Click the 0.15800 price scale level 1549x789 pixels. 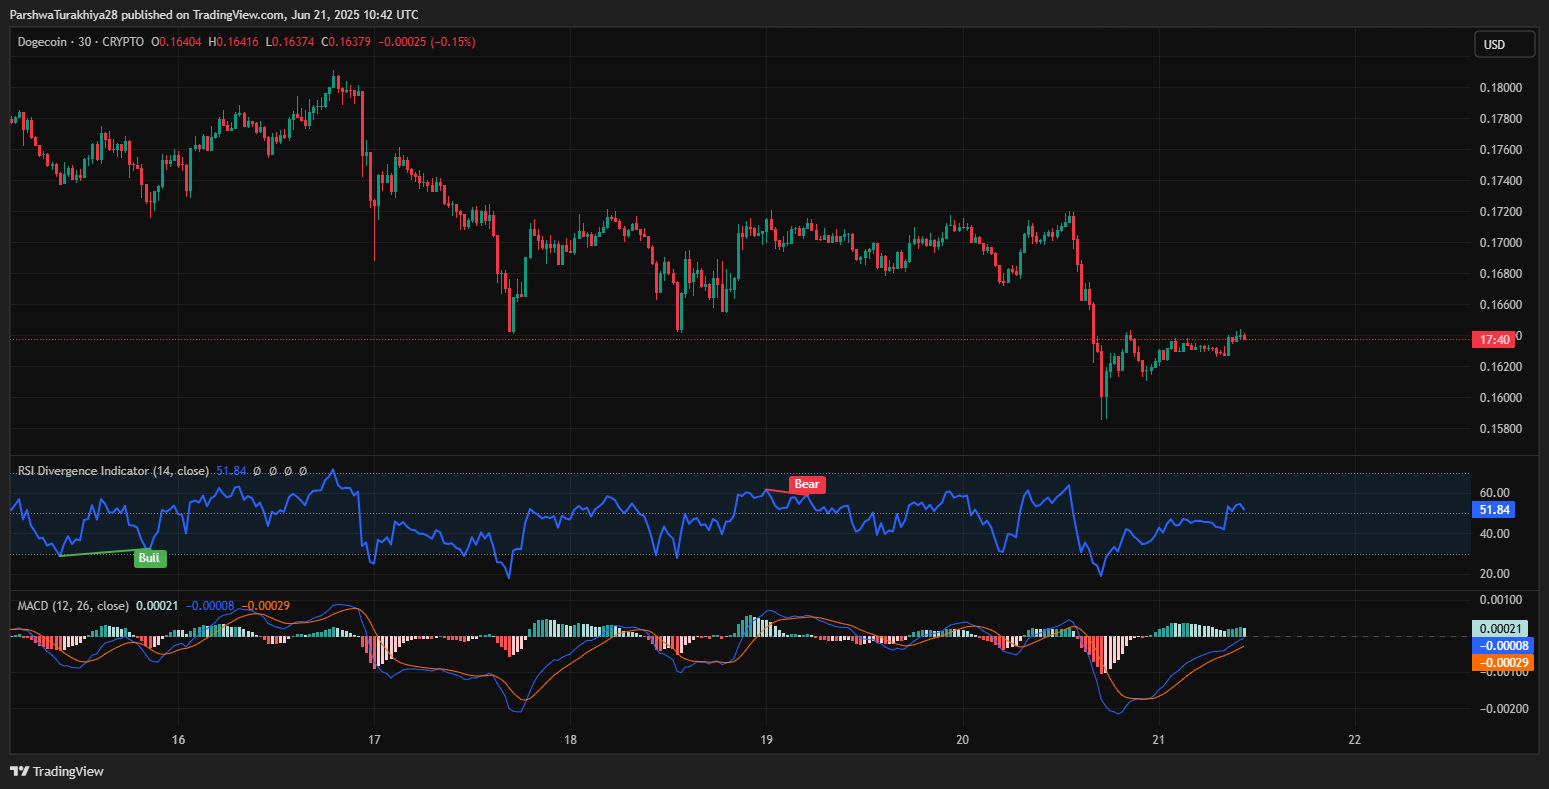tap(1500, 429)
